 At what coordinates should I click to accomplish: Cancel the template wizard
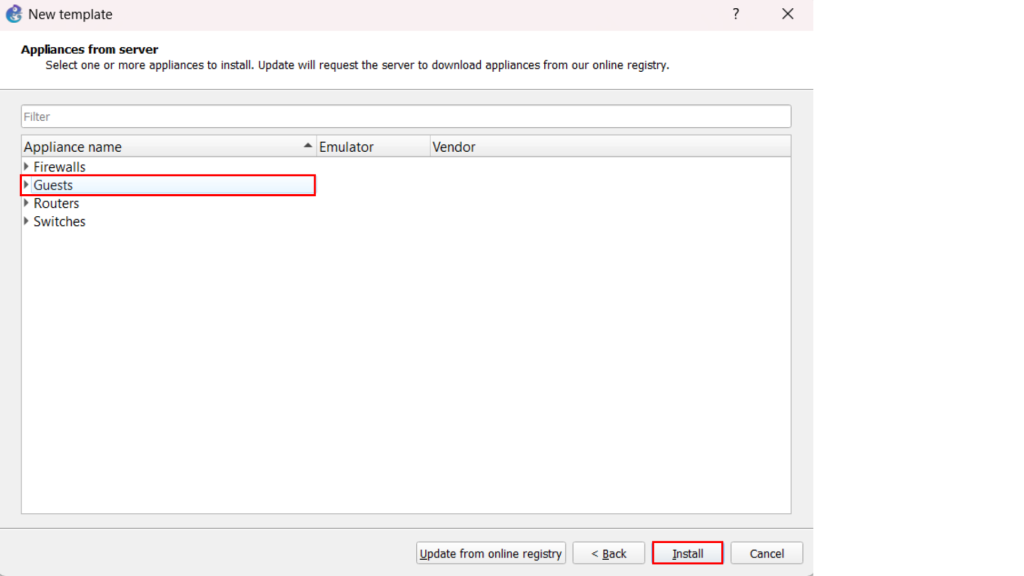(766, 553)
